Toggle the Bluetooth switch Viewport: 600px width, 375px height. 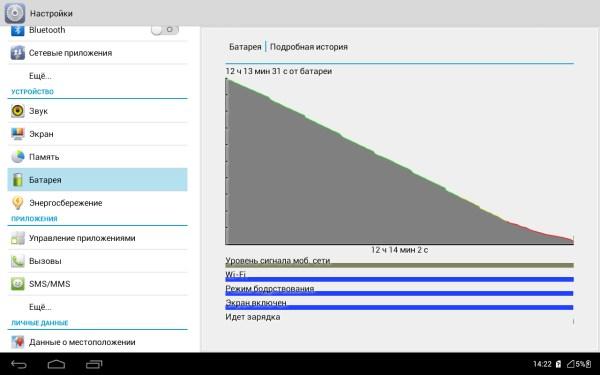tap(165, 30)
